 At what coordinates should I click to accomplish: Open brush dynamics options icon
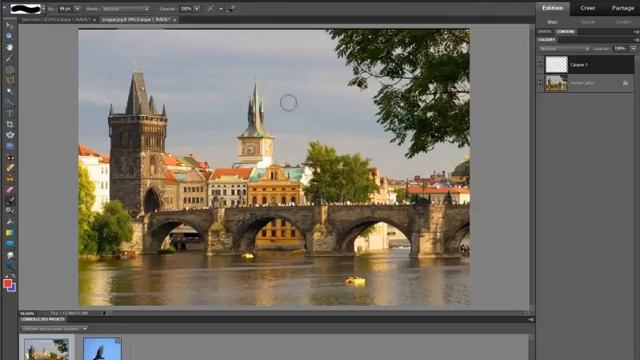pyautogui.click(x=231, y=9)
